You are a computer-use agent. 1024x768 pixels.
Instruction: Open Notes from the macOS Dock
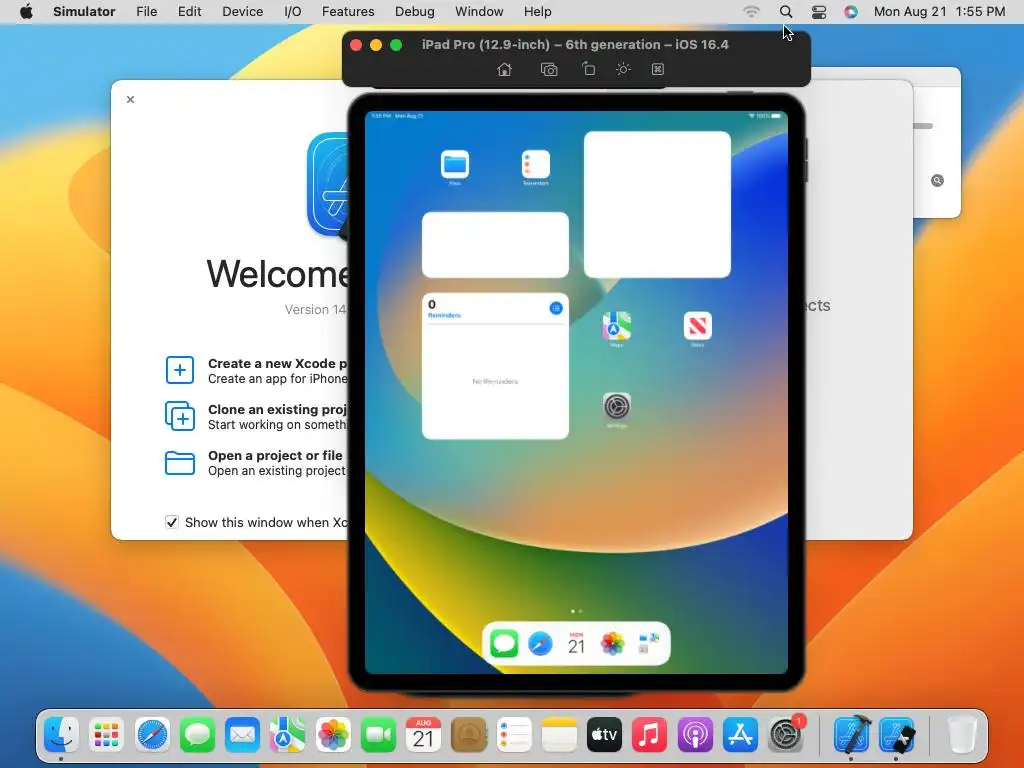click(559, 735)
